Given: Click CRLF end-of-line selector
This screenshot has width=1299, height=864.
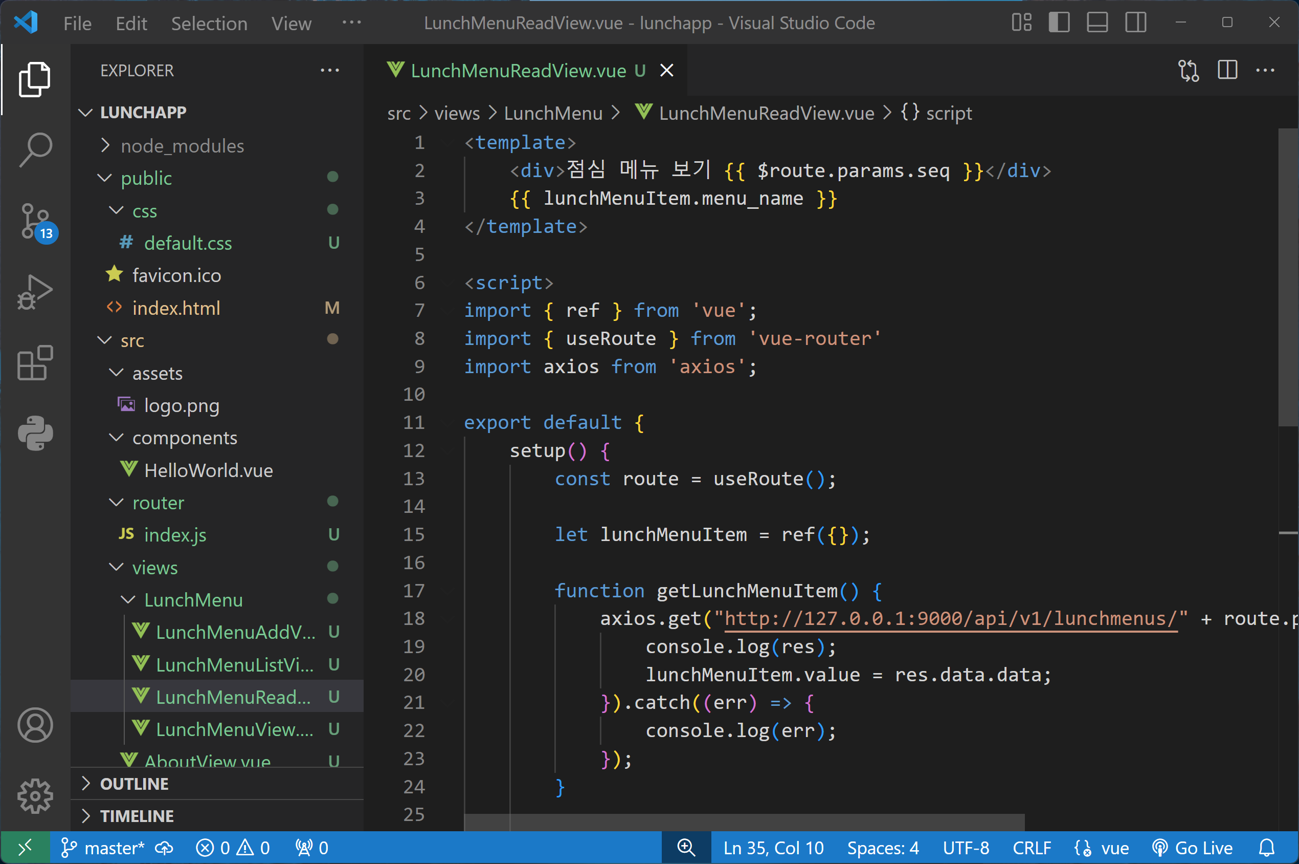Looking at the screenshot, I should 1032,847.
